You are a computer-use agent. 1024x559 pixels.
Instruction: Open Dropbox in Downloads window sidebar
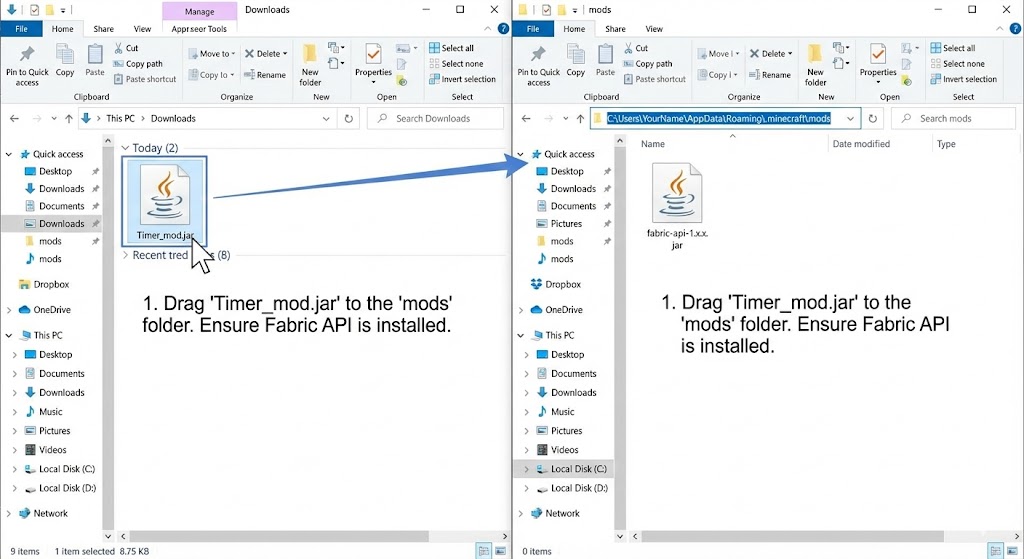coord(44,284)
